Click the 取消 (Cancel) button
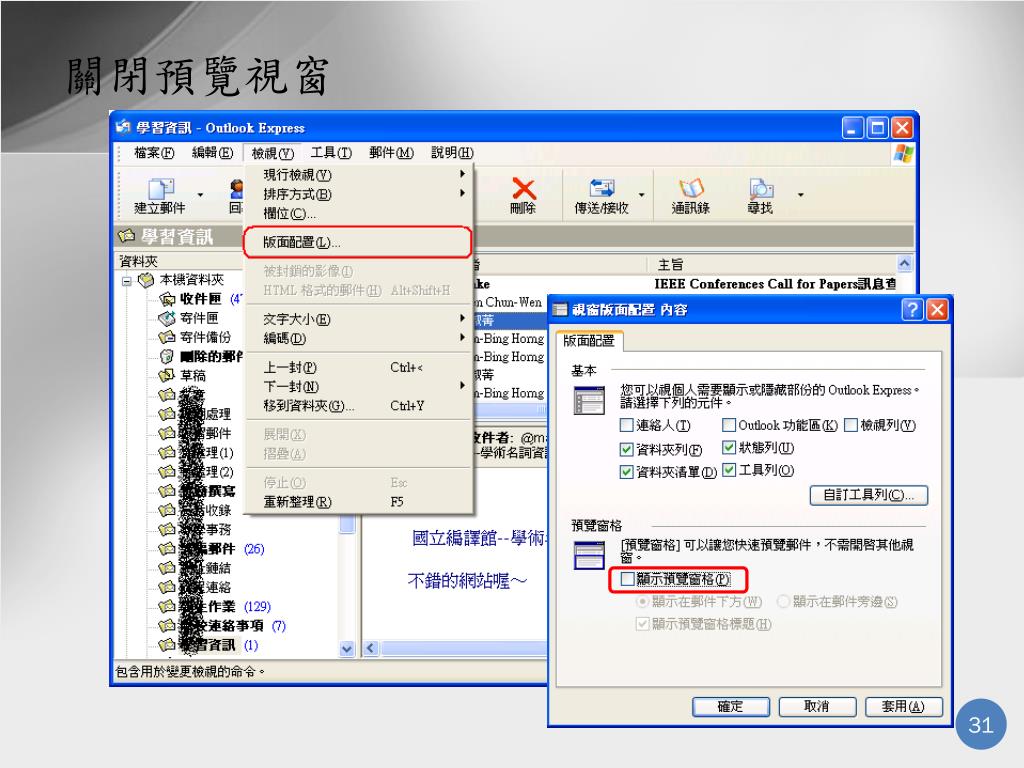Image resolution: width=1024 pixels, height=768 pixels. (817, 707)
